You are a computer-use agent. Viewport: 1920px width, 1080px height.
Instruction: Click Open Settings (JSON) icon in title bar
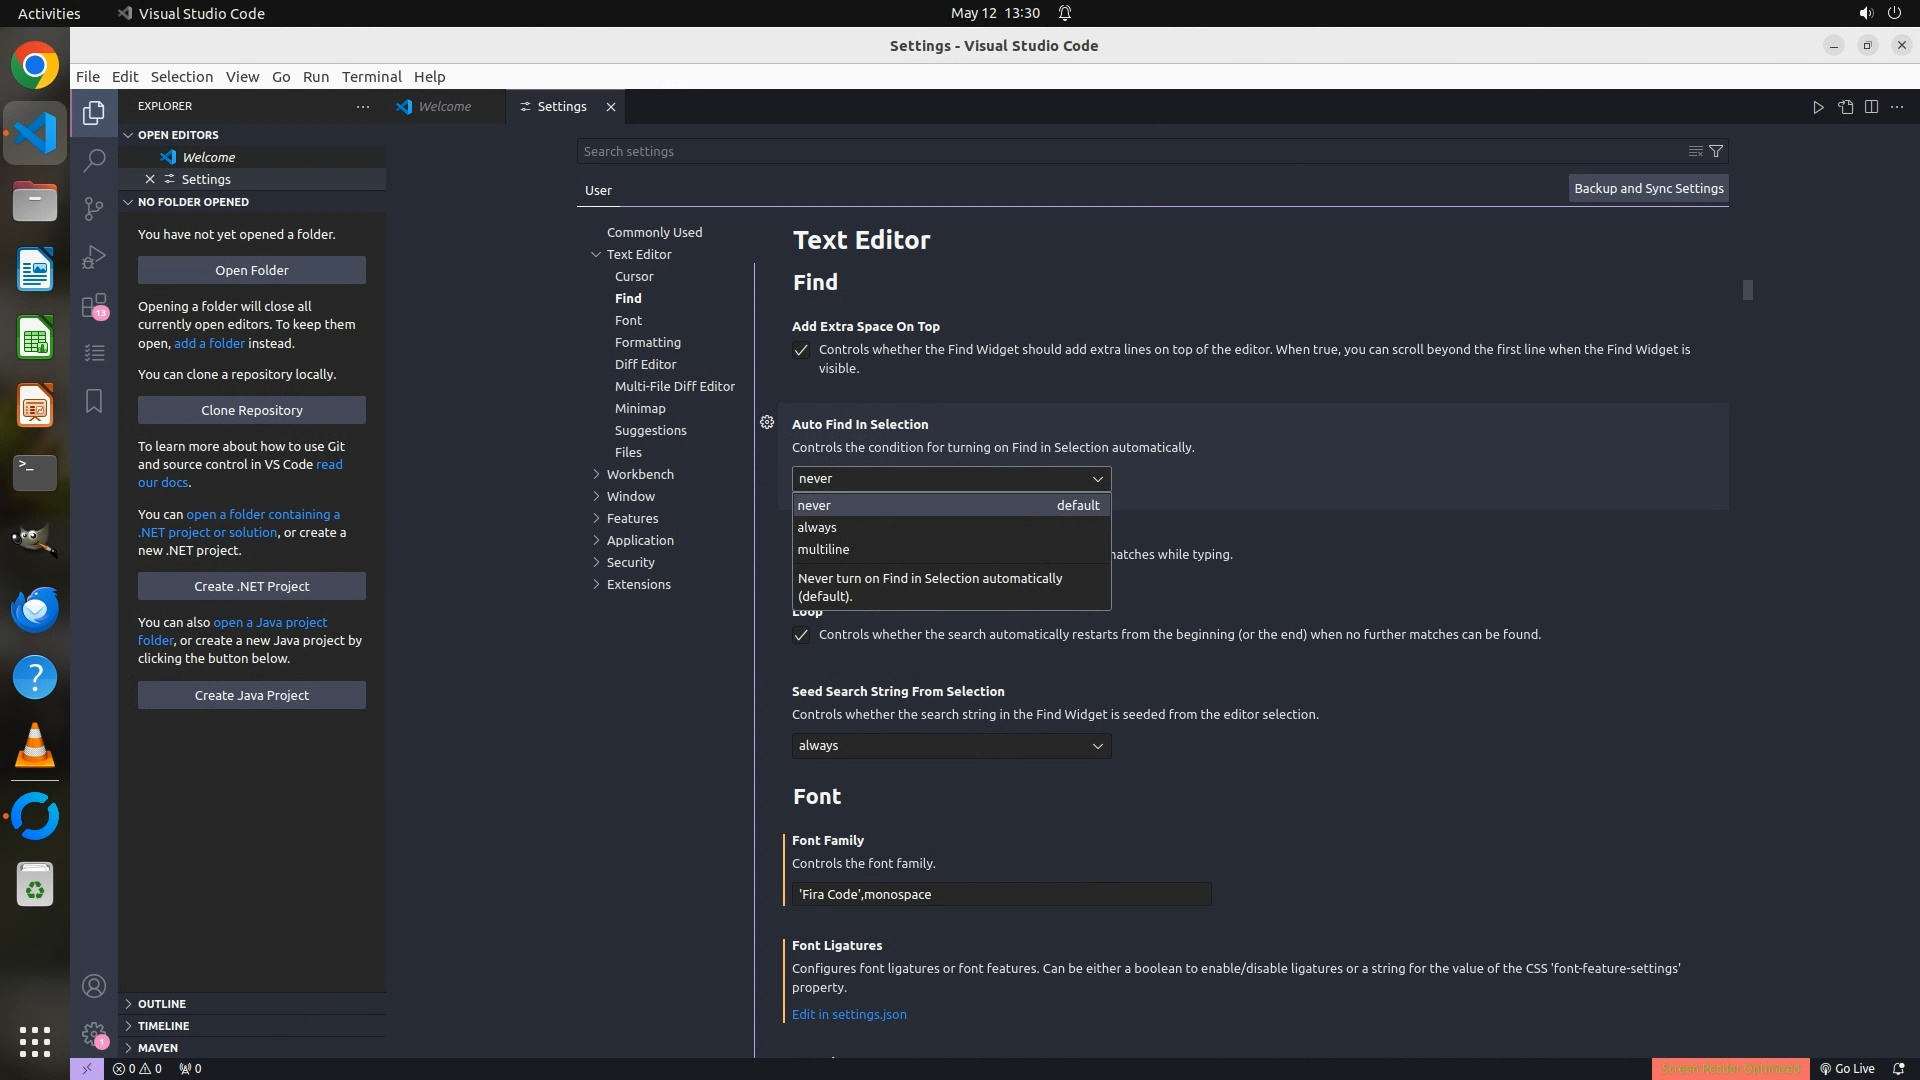tap(1845, 107)
